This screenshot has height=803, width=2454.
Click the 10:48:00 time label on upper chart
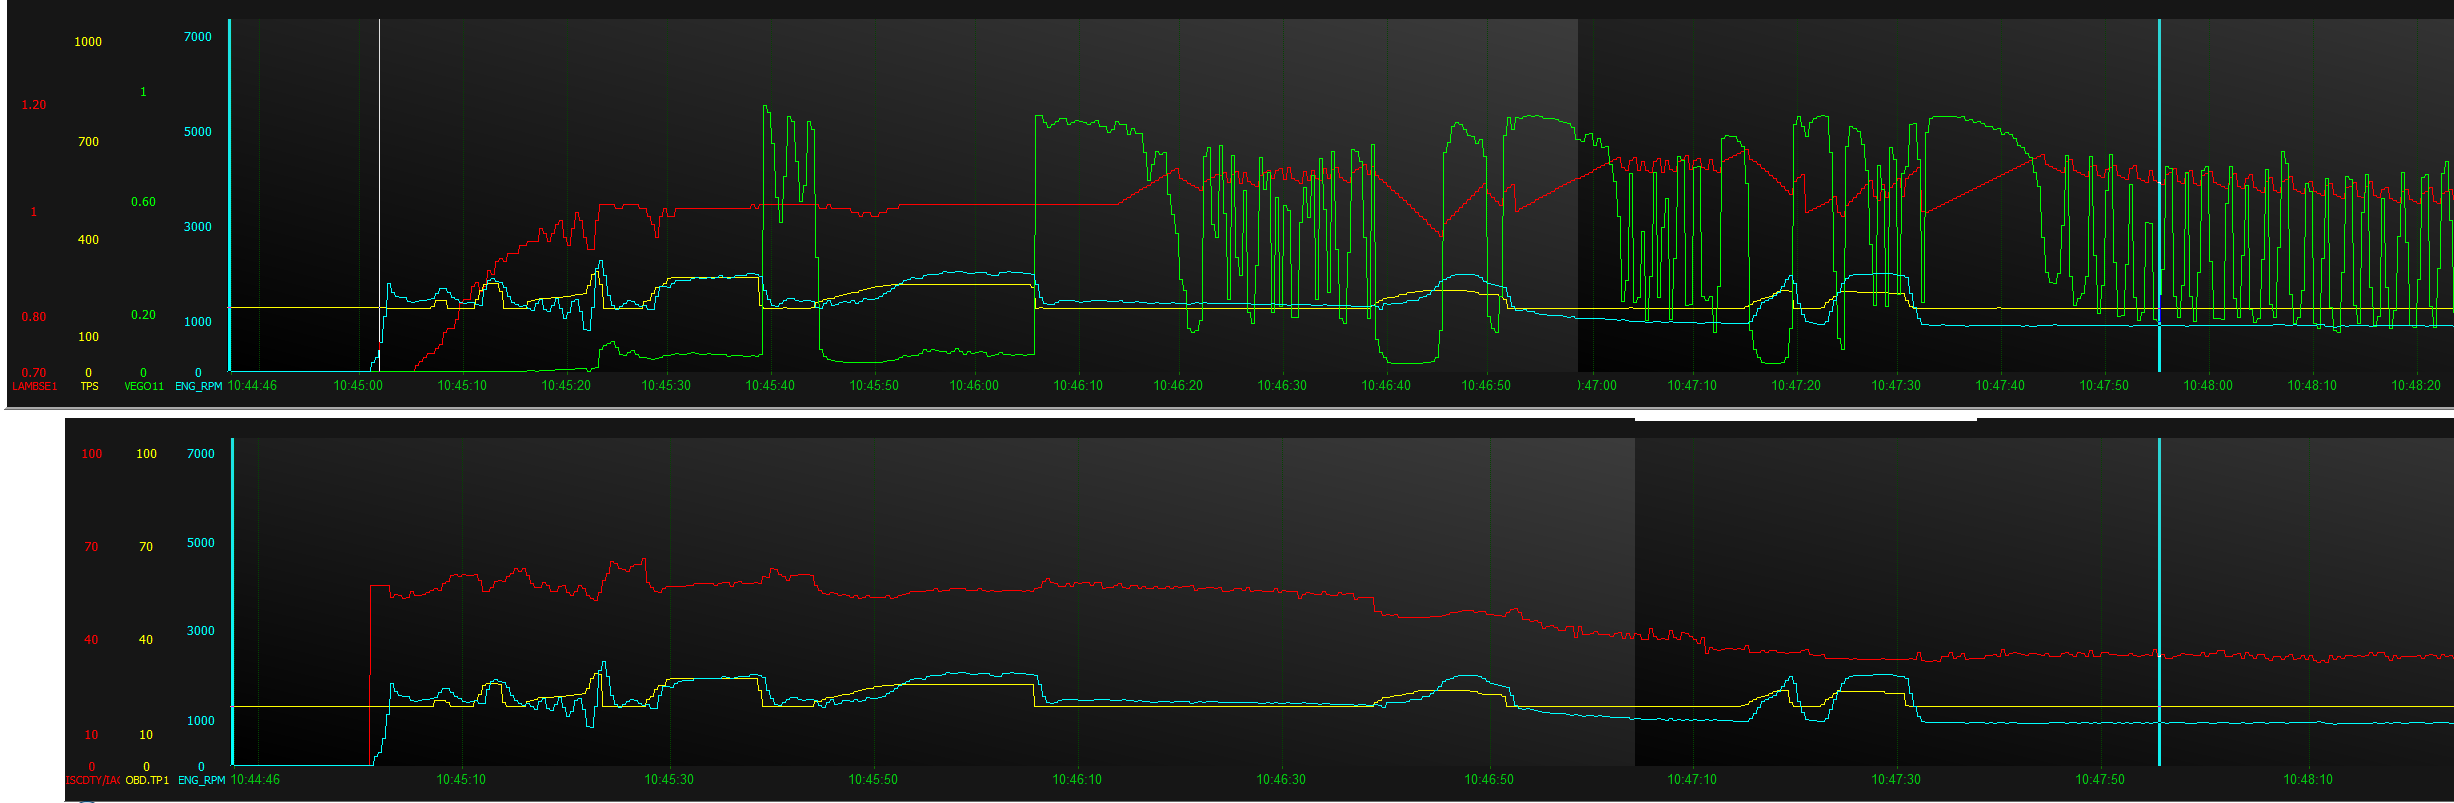pyautogui.click(x=2208, y=385)
